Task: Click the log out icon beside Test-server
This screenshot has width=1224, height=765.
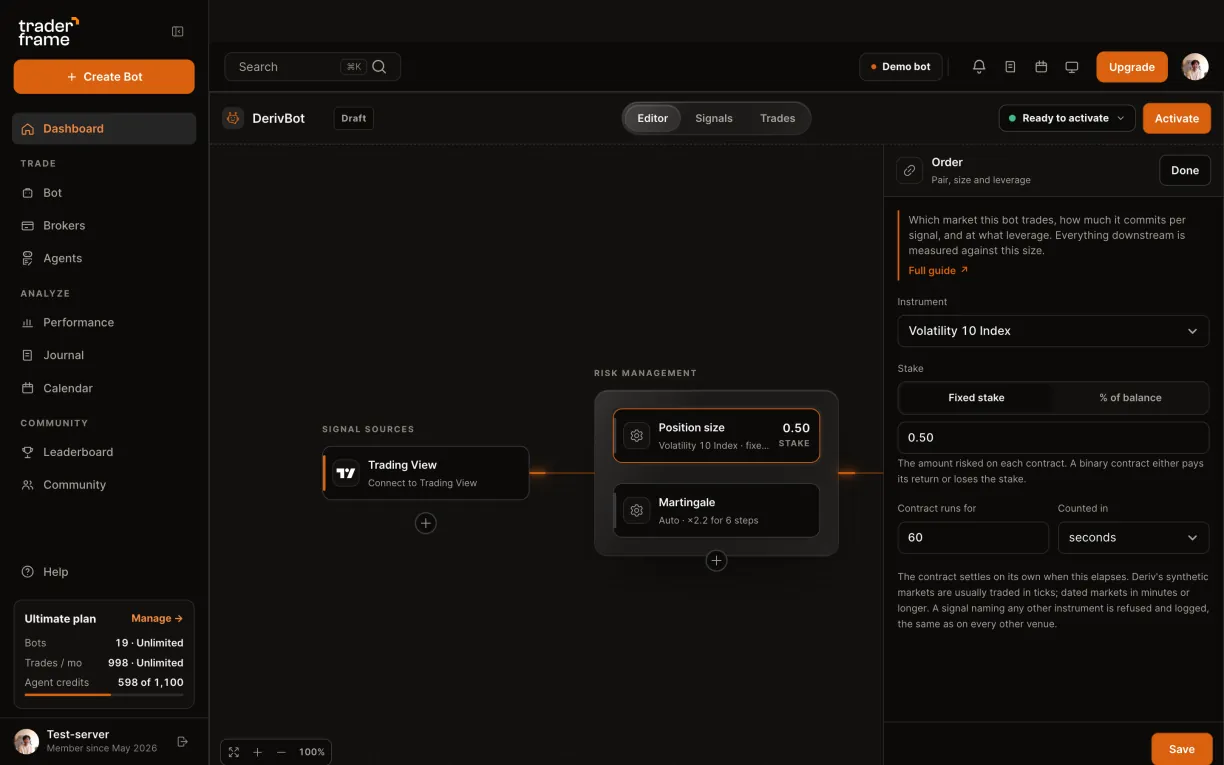Action: pos(182,741)
